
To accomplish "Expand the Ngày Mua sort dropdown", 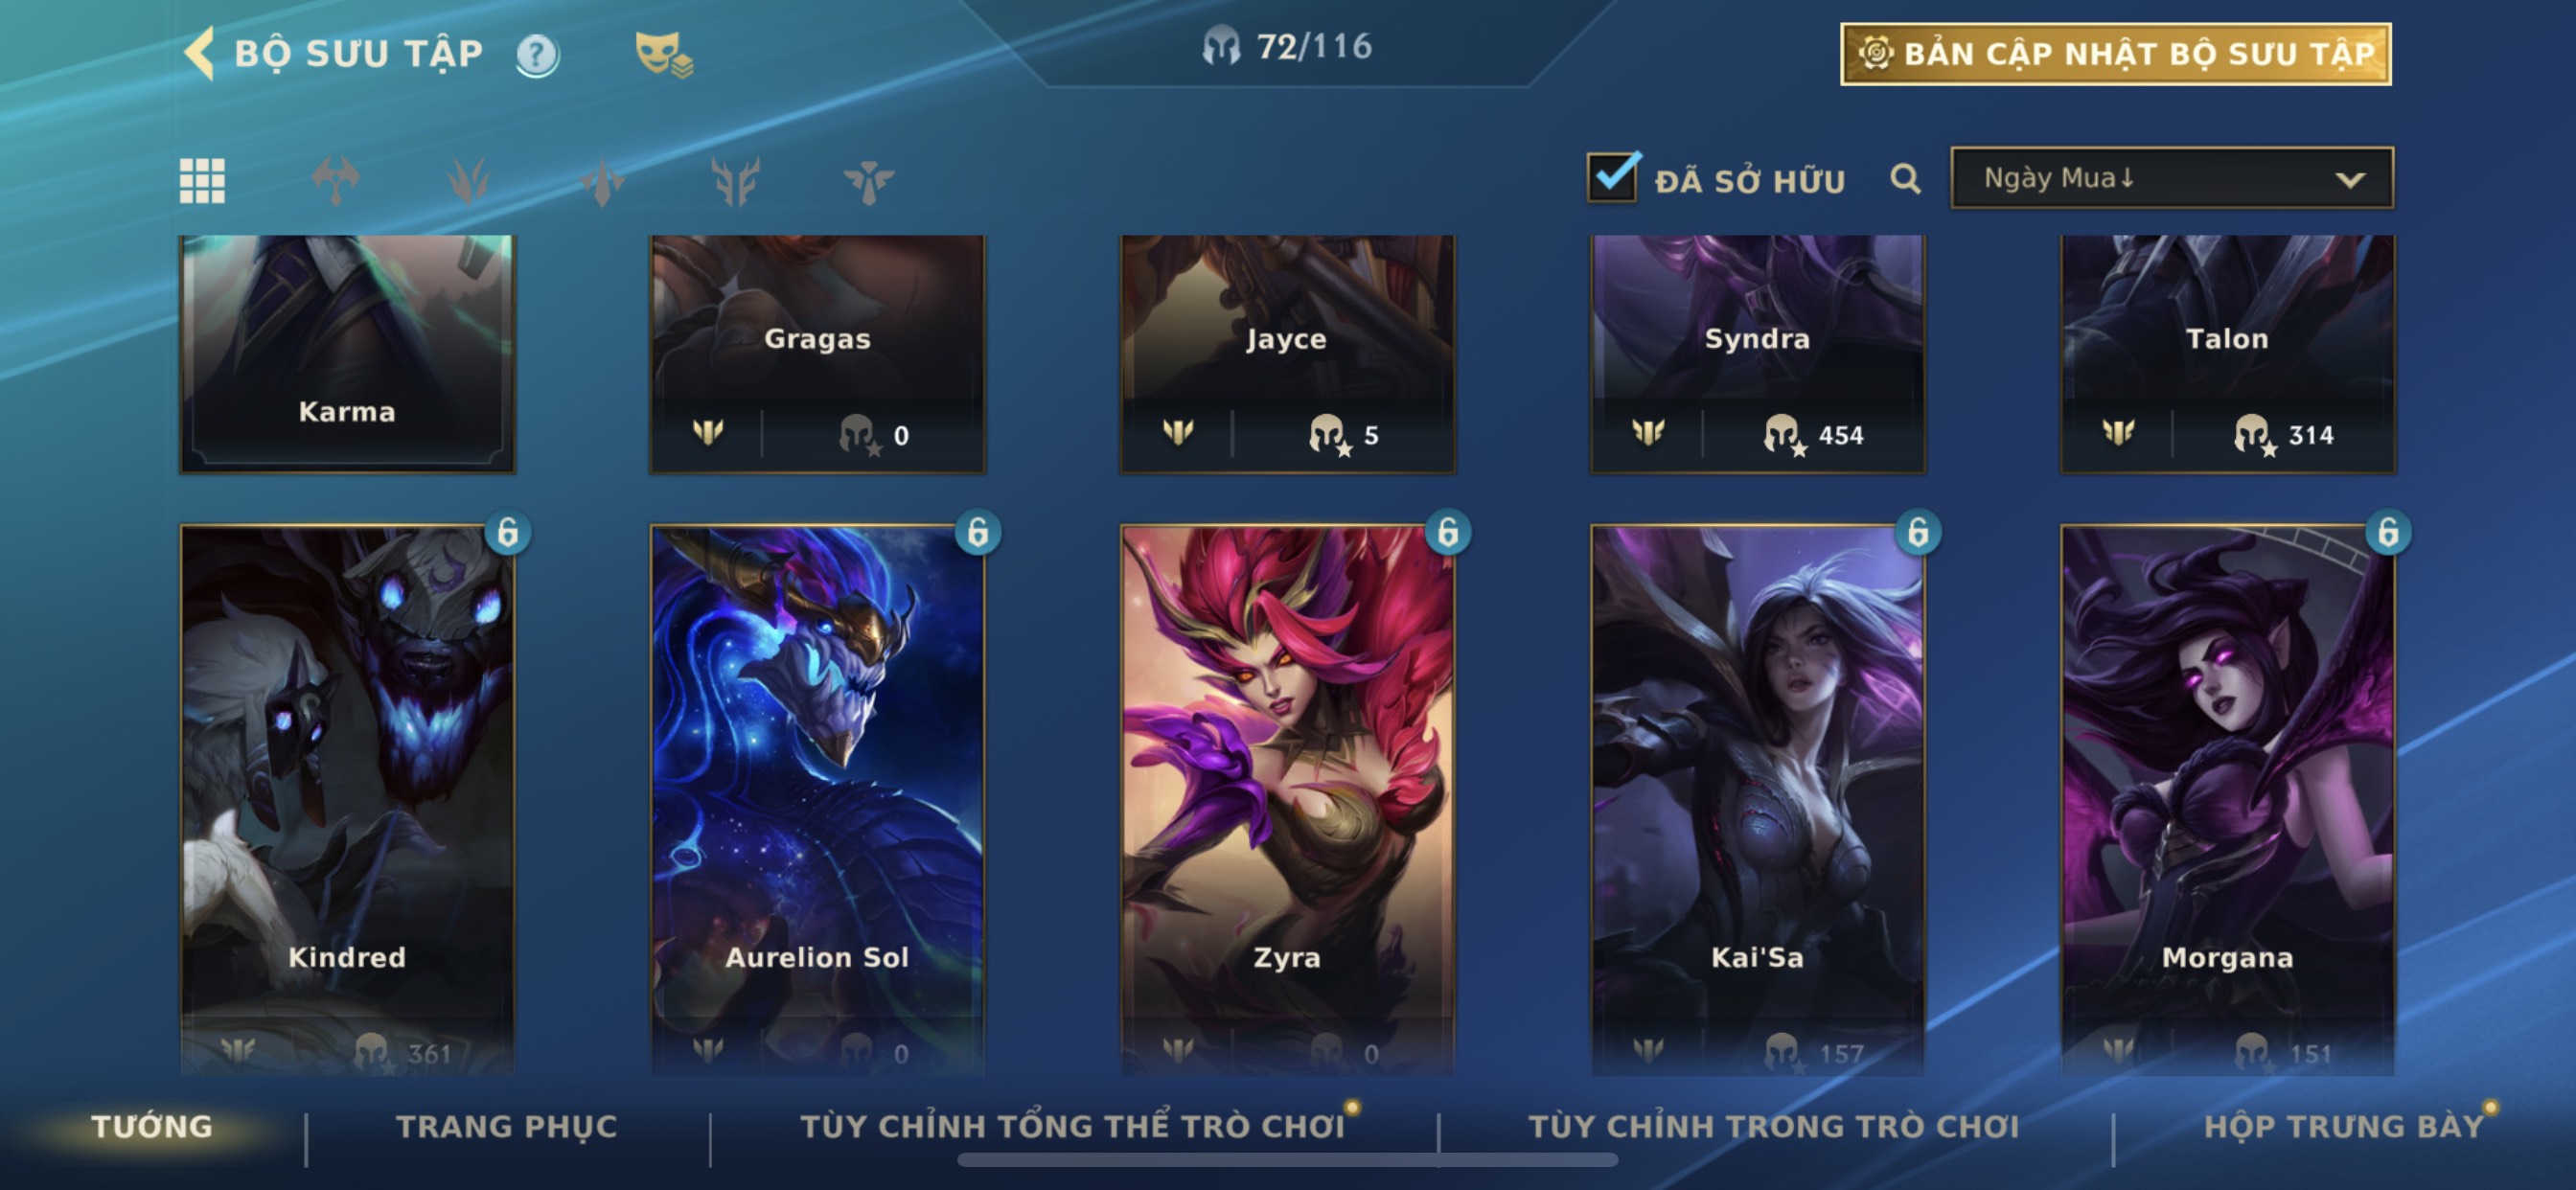I will (x=2172, y=178).
